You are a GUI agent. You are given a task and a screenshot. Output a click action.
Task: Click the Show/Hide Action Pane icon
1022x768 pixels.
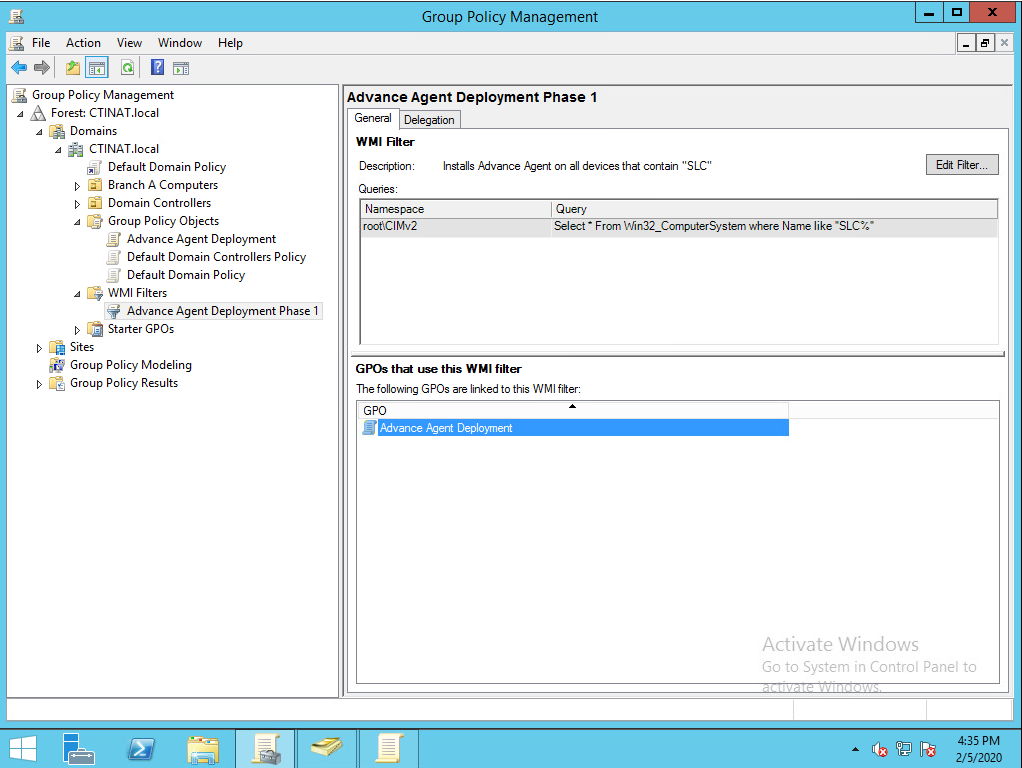[181, 67]
